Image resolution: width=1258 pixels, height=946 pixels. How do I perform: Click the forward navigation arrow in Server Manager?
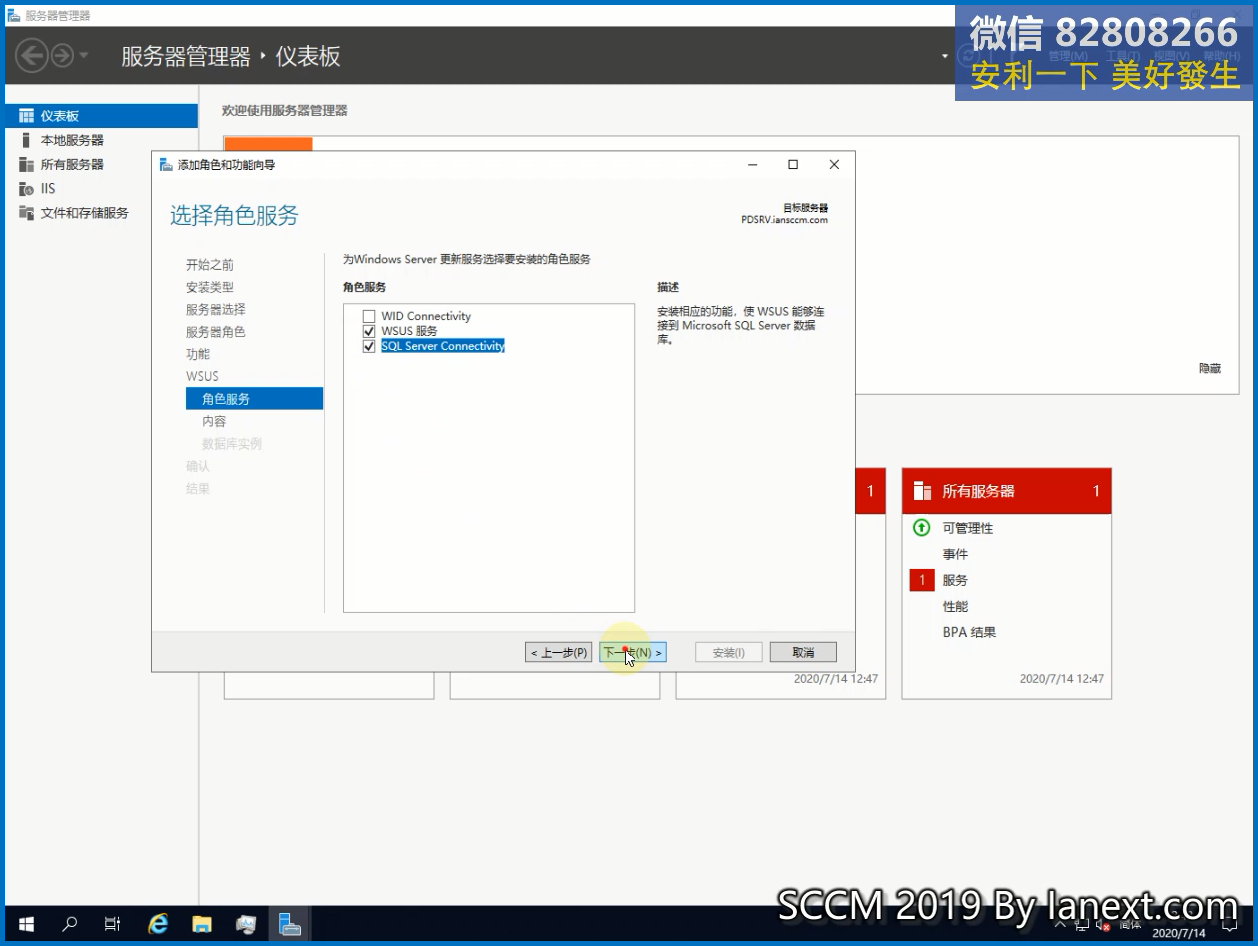pyautogui.click(x=62, y=55)
